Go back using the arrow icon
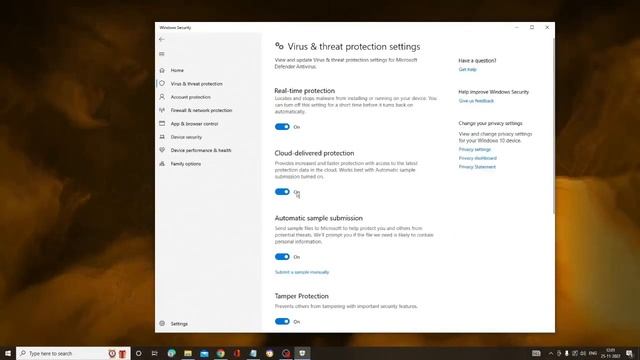The width and height of the screenshot is (640, 360). click(162, 39)
